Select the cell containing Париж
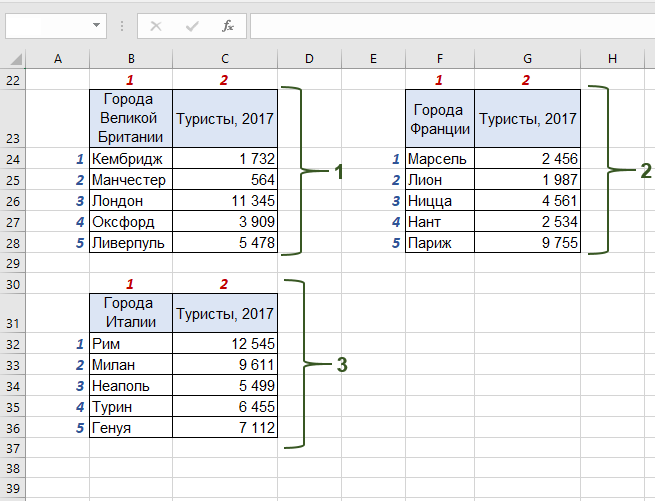655x501 pixels. coord(440,243)
